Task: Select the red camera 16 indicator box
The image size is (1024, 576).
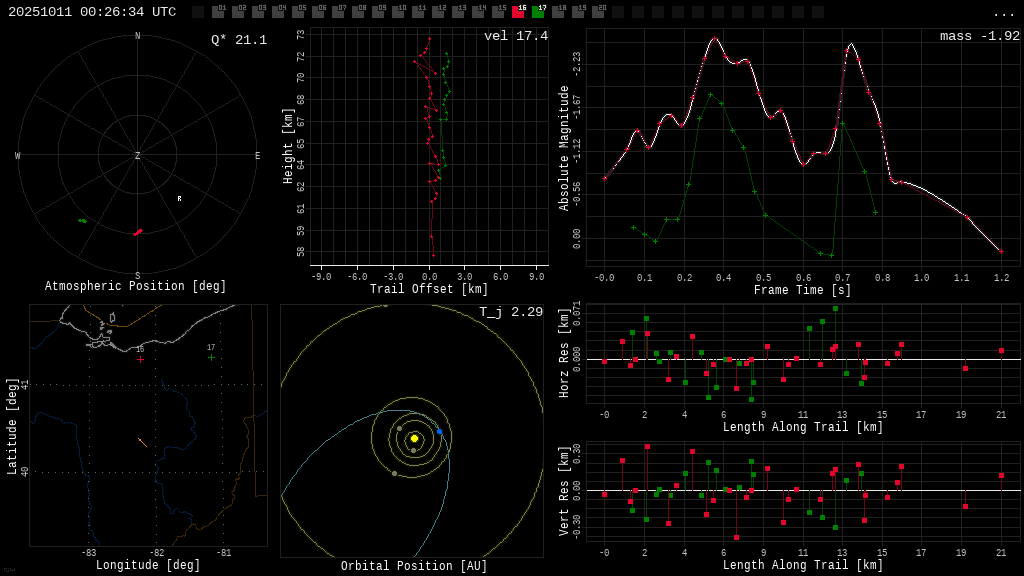Action: coord(518,12)
